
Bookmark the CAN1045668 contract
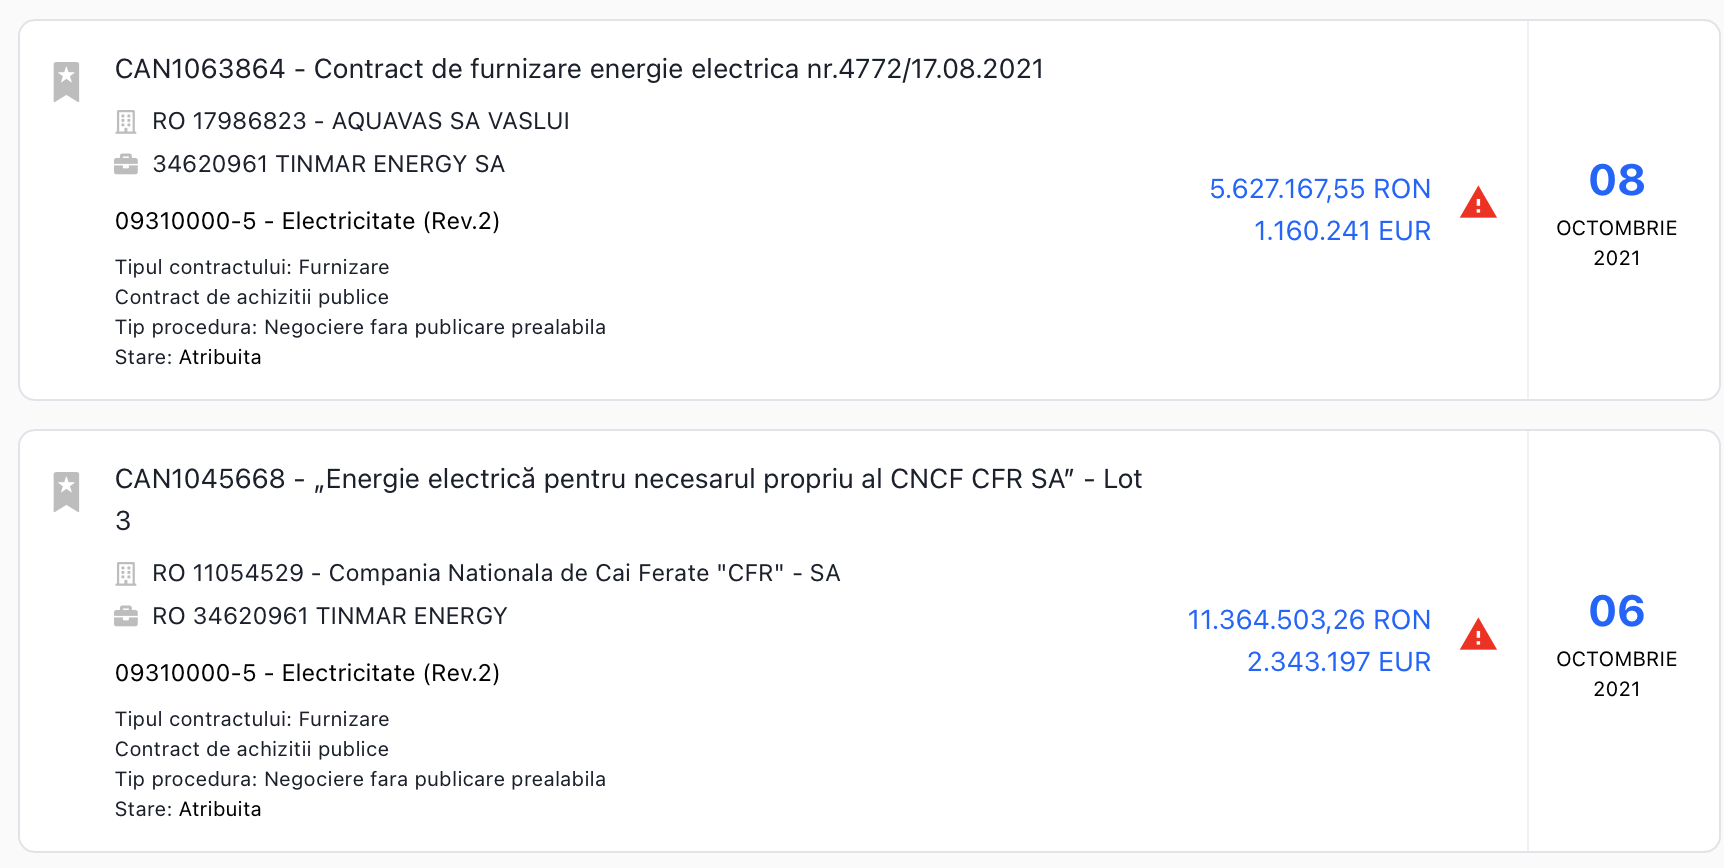(x=66, y=491)
